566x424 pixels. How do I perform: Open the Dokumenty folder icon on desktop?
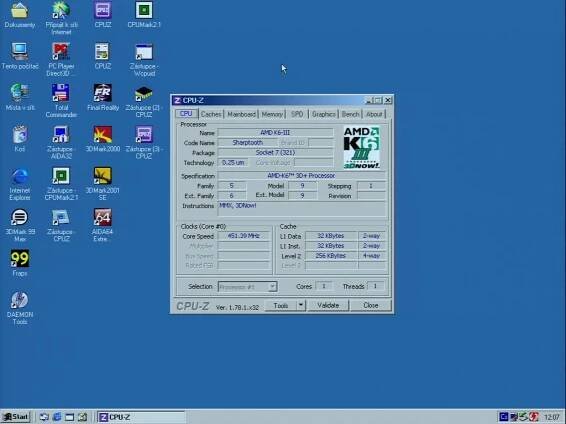[x=19, y=11]
